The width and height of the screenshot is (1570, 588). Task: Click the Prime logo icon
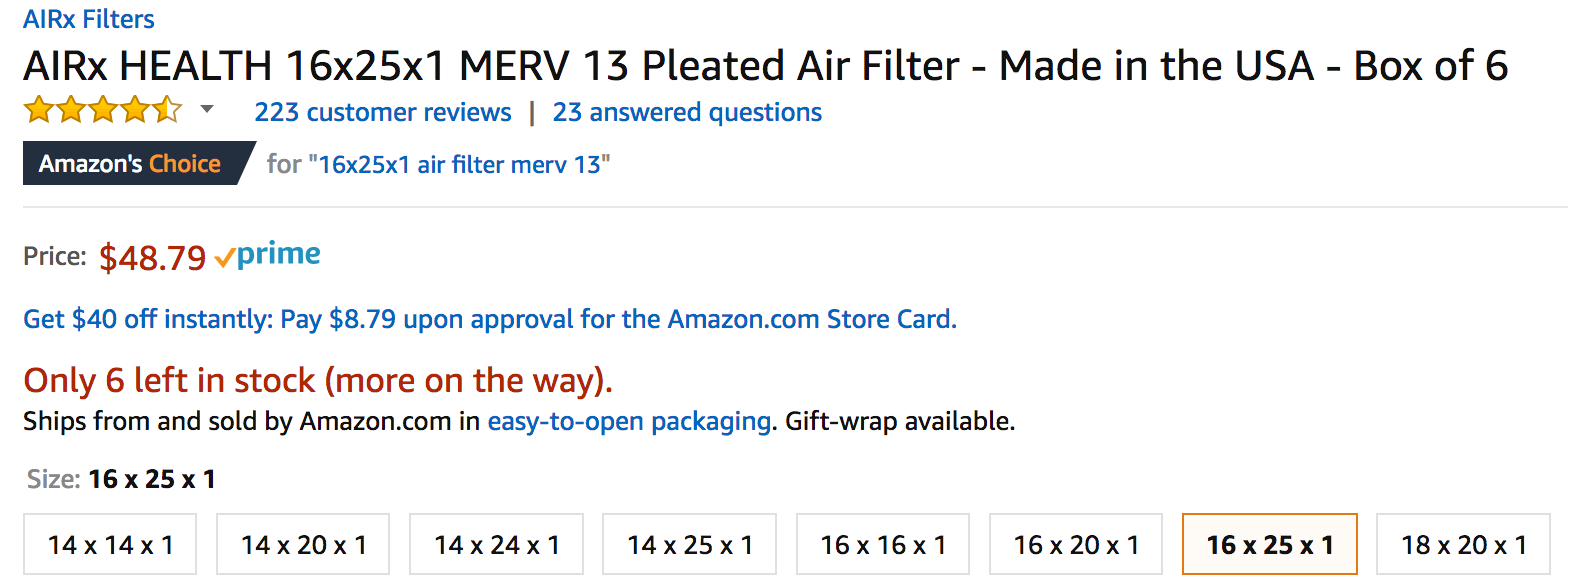[x=268, y=255]
